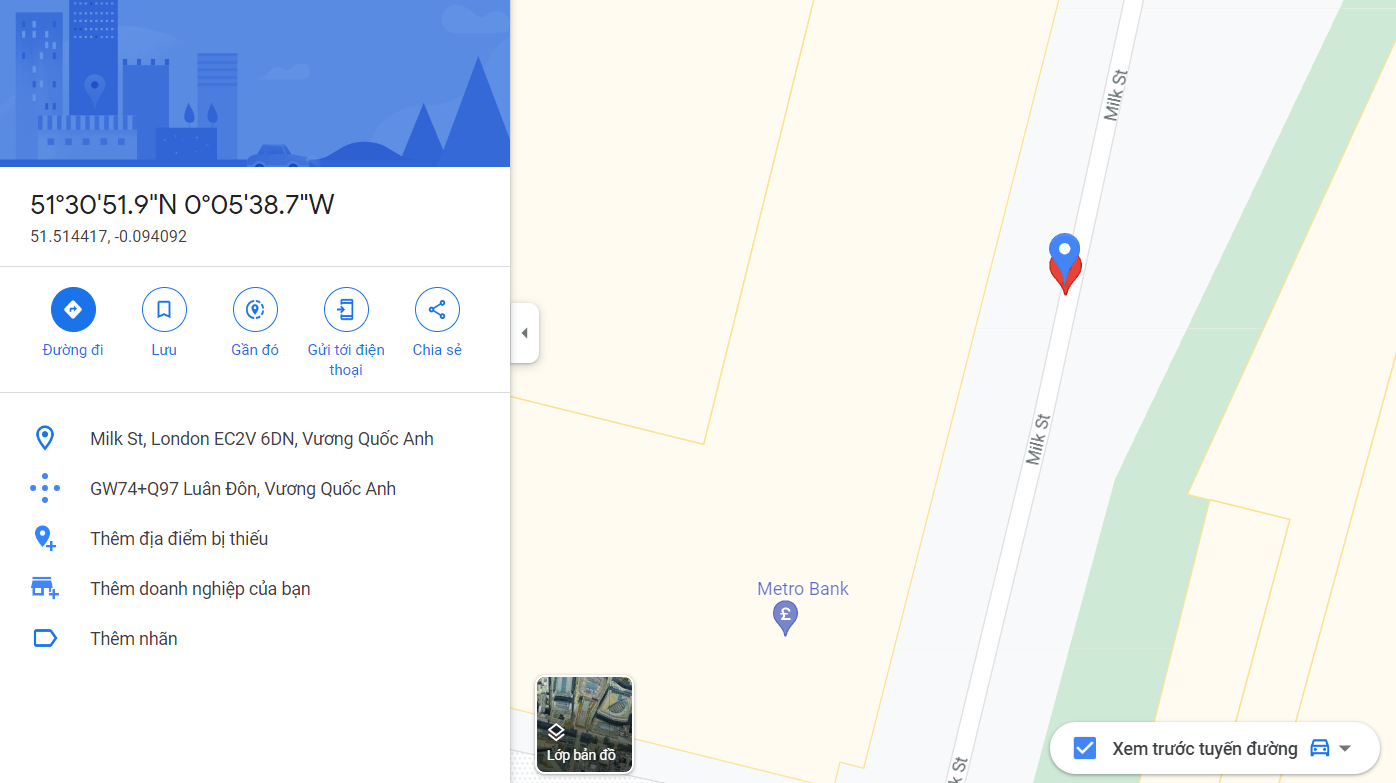Click the Đường đi directions icon
The image size is (1396, 783).
(x=73, y=310)
